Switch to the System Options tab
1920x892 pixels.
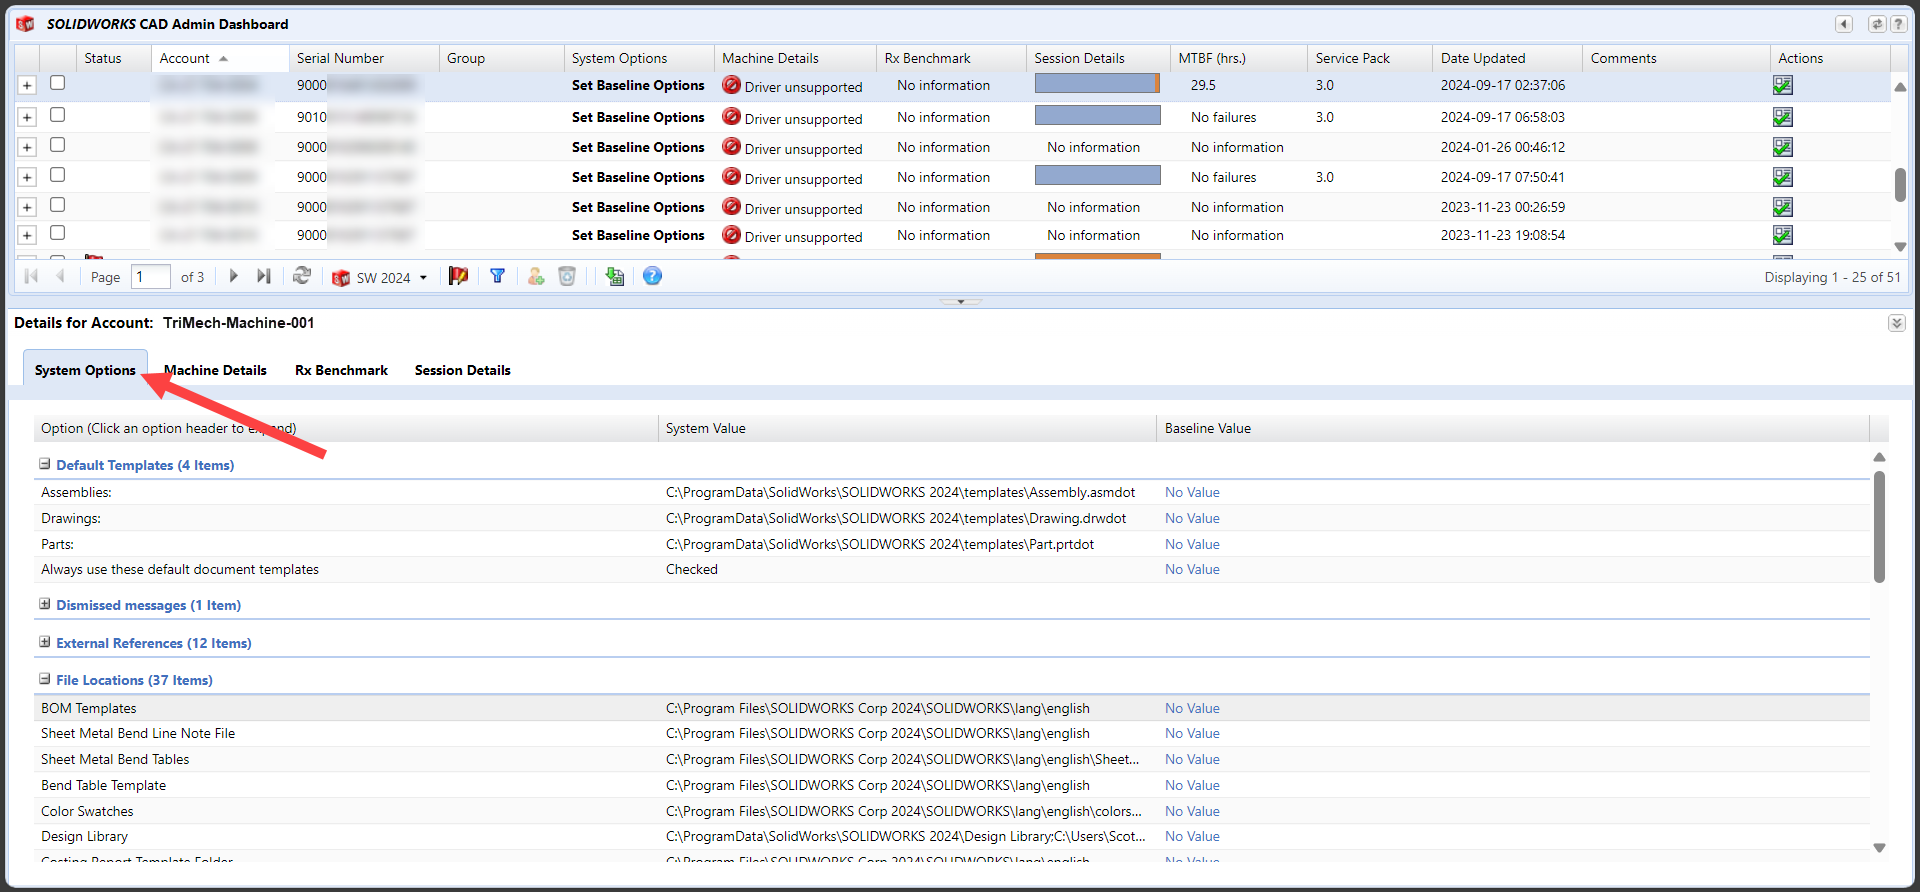(85, 370)
